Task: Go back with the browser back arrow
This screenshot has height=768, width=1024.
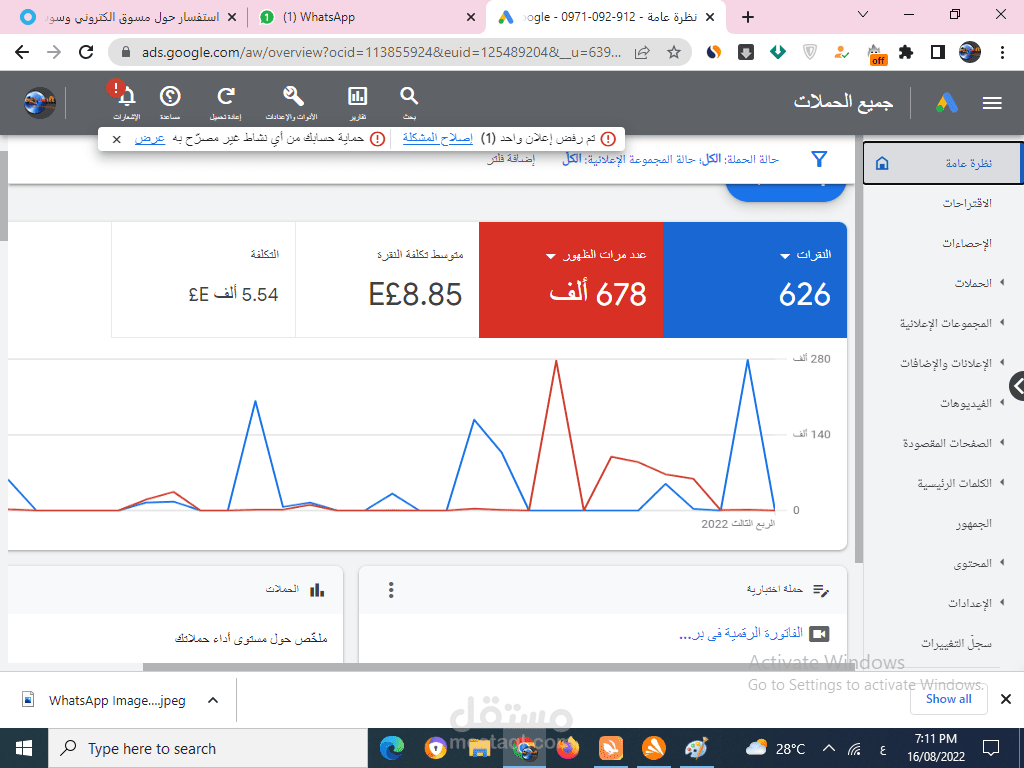Action: [x=22, y=52]
